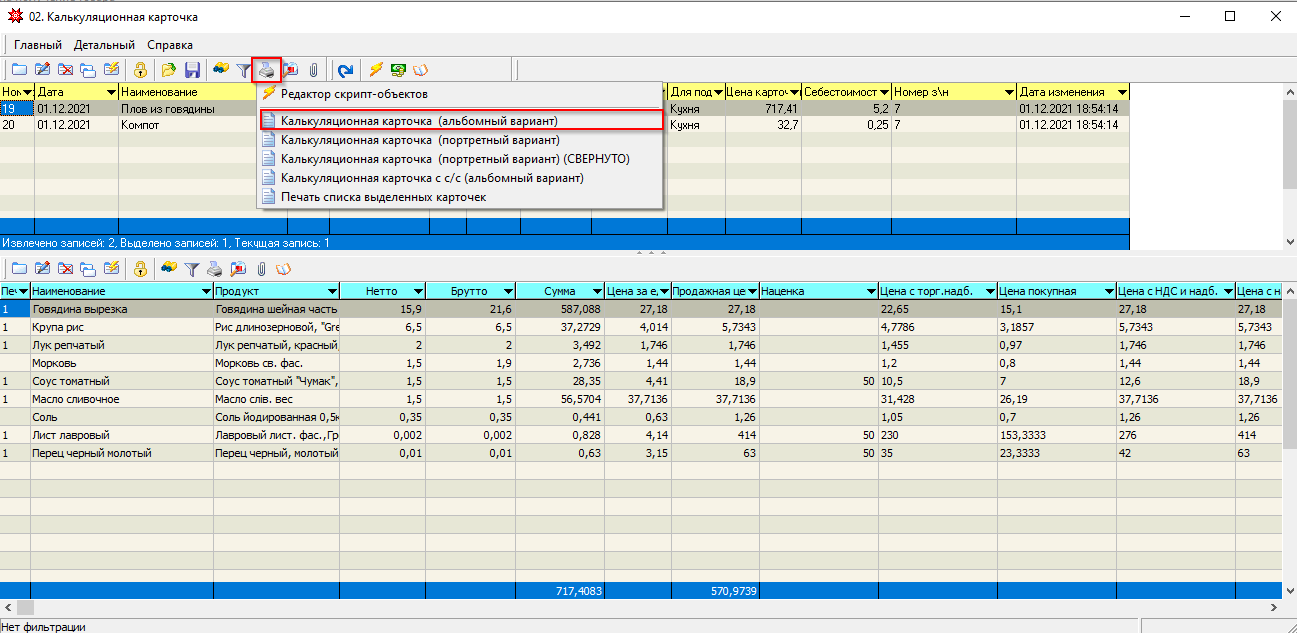Image resolution: width=1297 pixels, height=633 pixels.
Task: Click the green money icon in the top toolbar
Action: pyautogui.click(x=398, y=70)
